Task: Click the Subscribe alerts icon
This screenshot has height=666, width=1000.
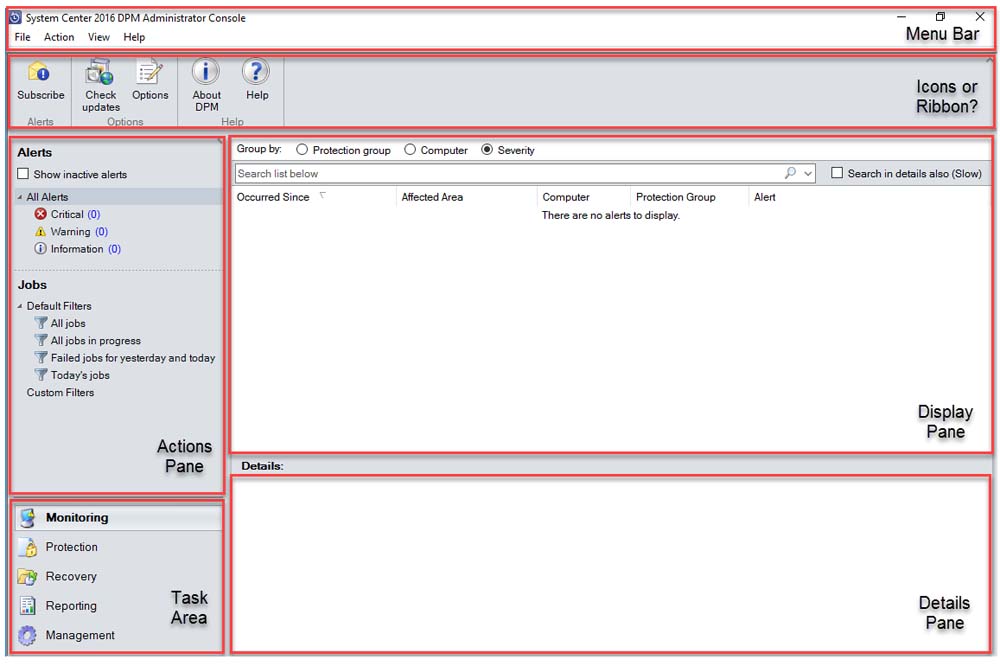Action: (x=40, y=73)
